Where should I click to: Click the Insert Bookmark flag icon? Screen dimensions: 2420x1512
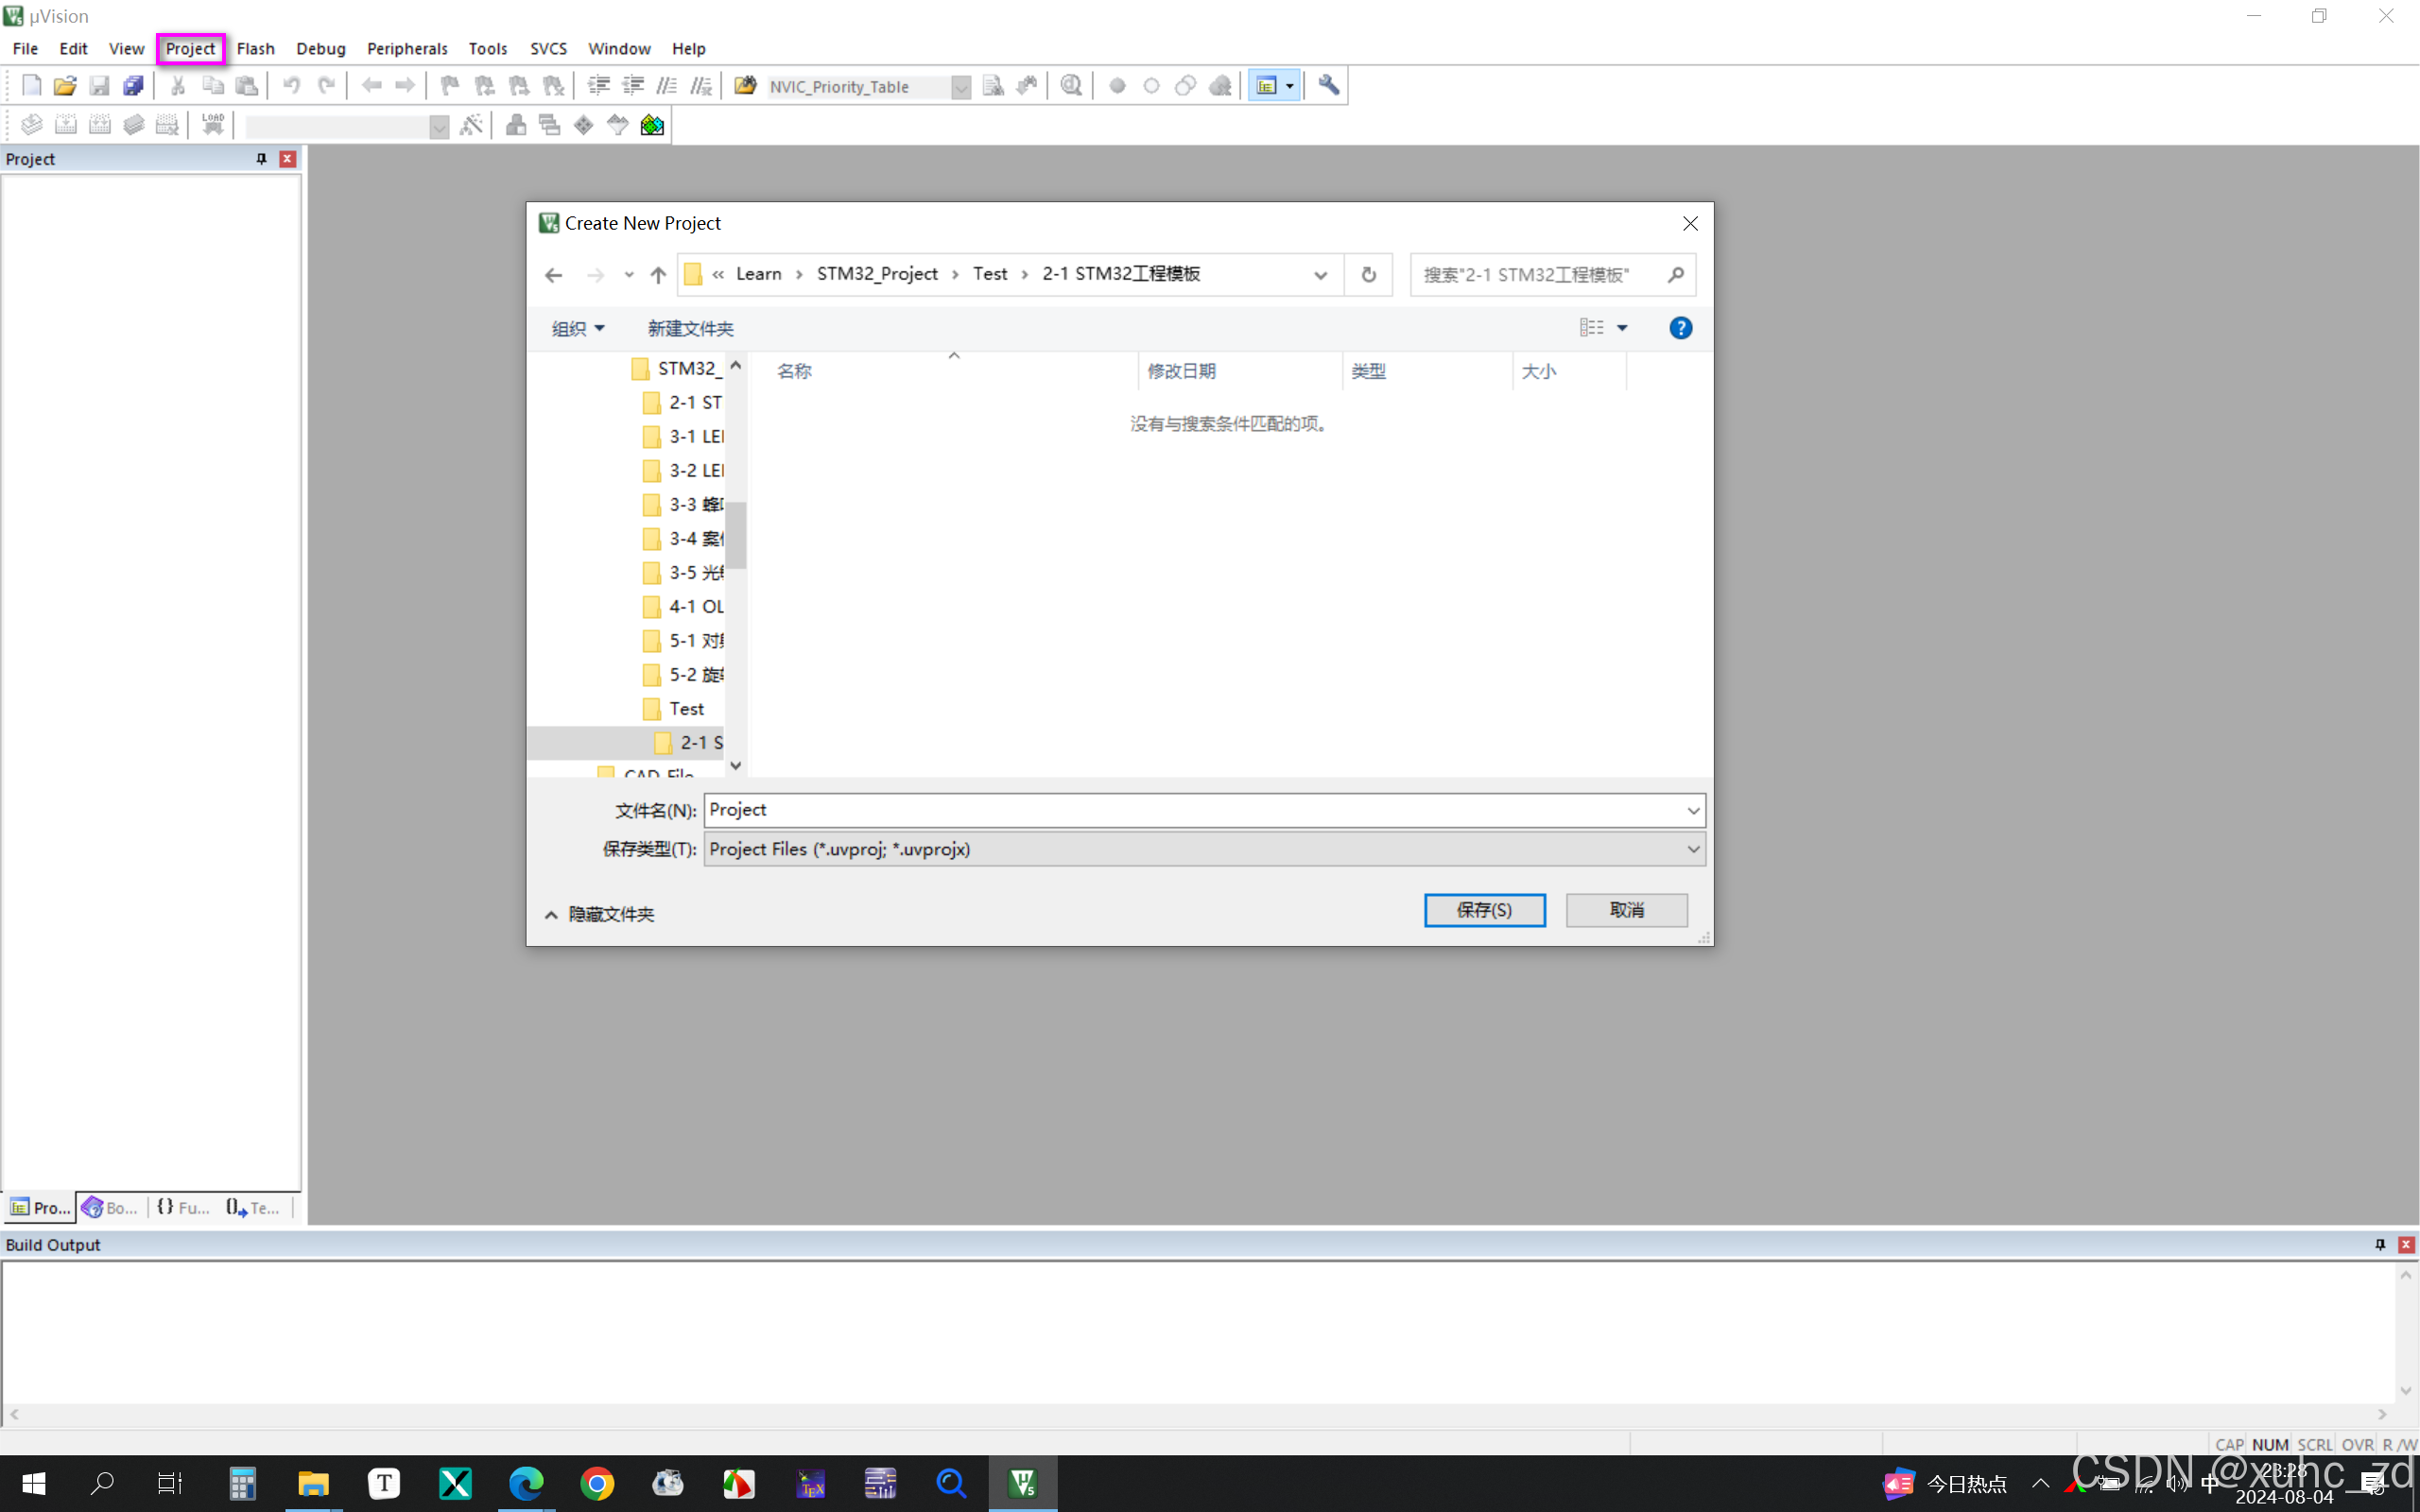point(450,86)
